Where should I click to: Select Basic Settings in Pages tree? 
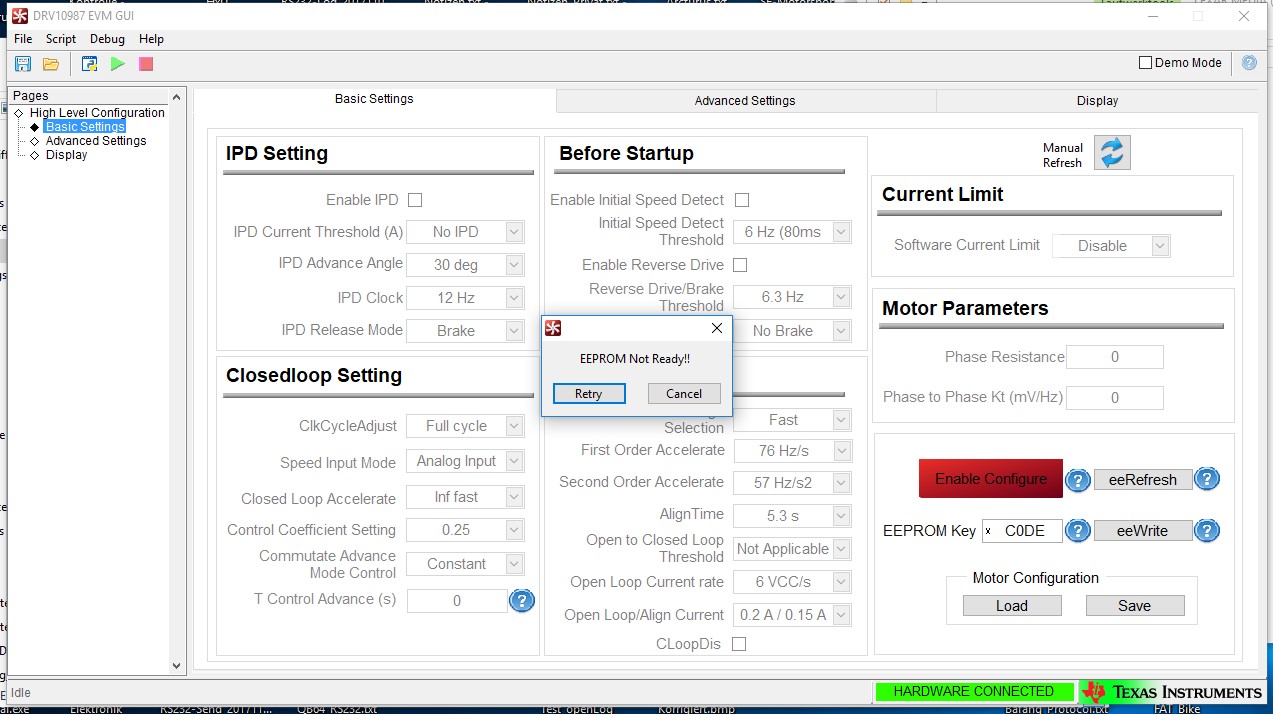[85, 127]
